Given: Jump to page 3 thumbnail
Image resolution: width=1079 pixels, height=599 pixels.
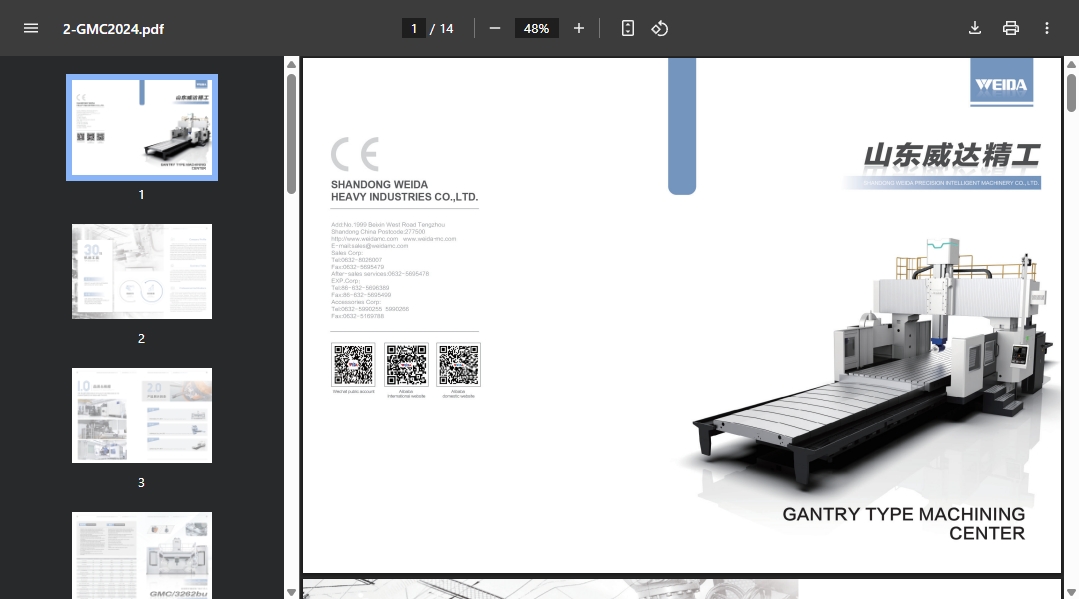Looking at the screenshot, I should click(x=142, y=415).
